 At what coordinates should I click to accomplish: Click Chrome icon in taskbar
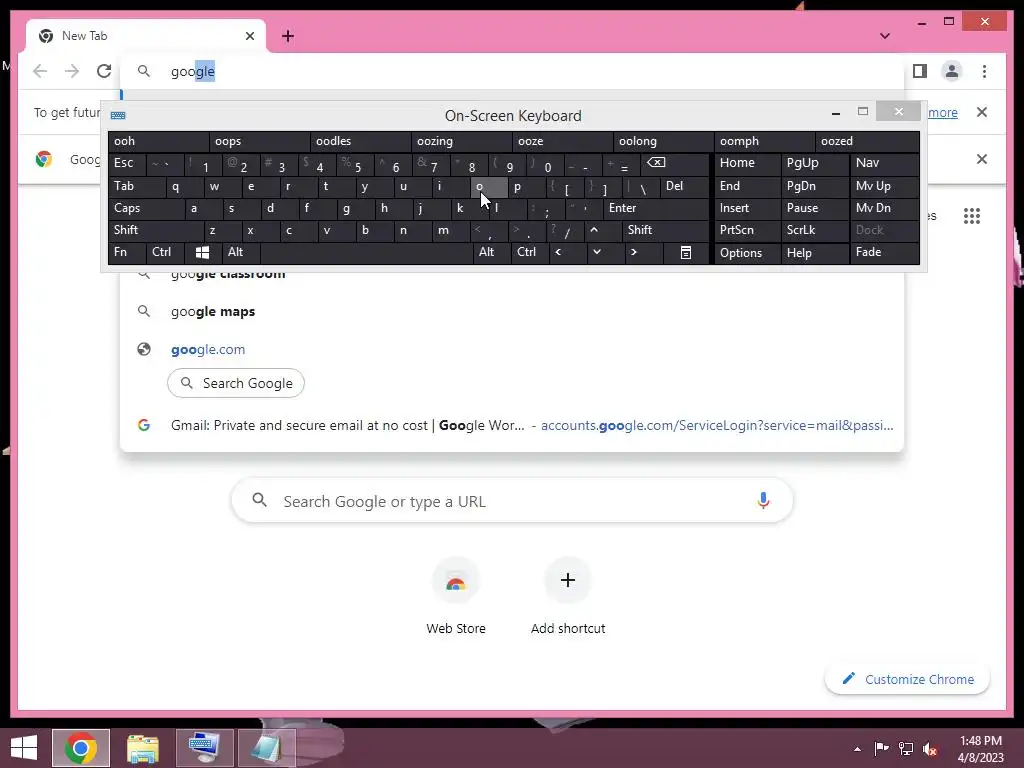(x=81, y=748)
